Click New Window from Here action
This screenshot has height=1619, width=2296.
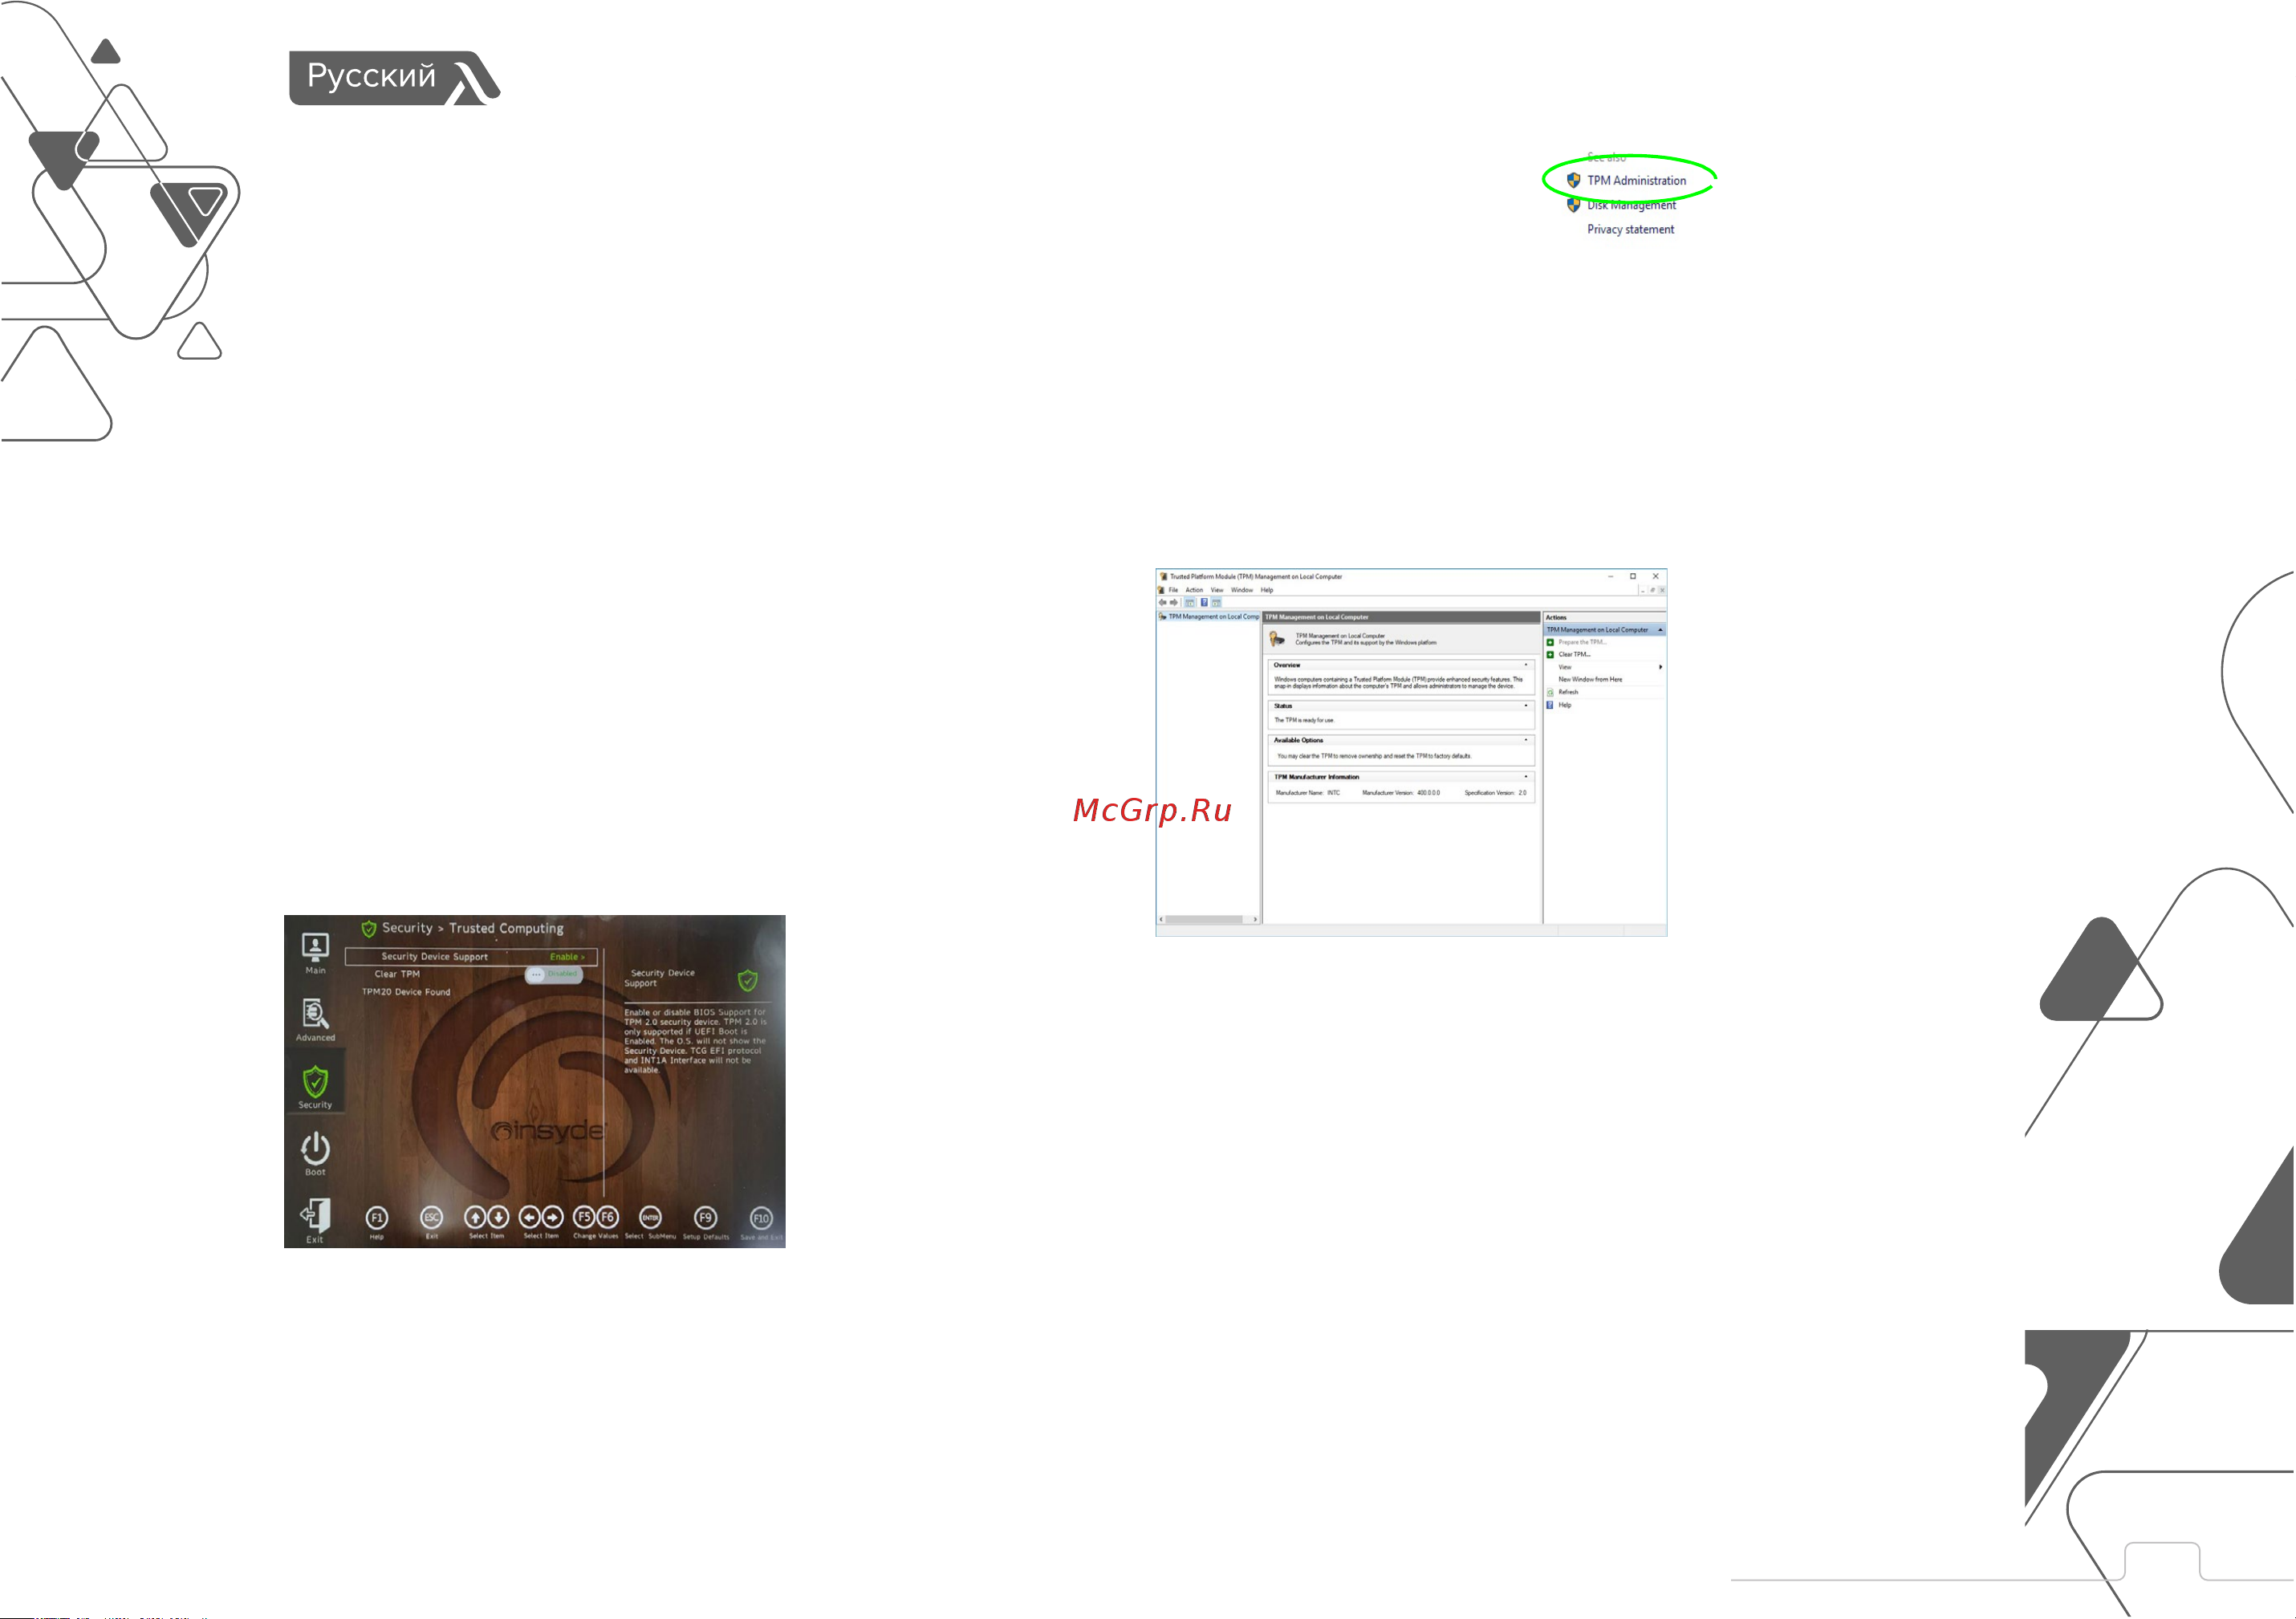(1590, 679)
